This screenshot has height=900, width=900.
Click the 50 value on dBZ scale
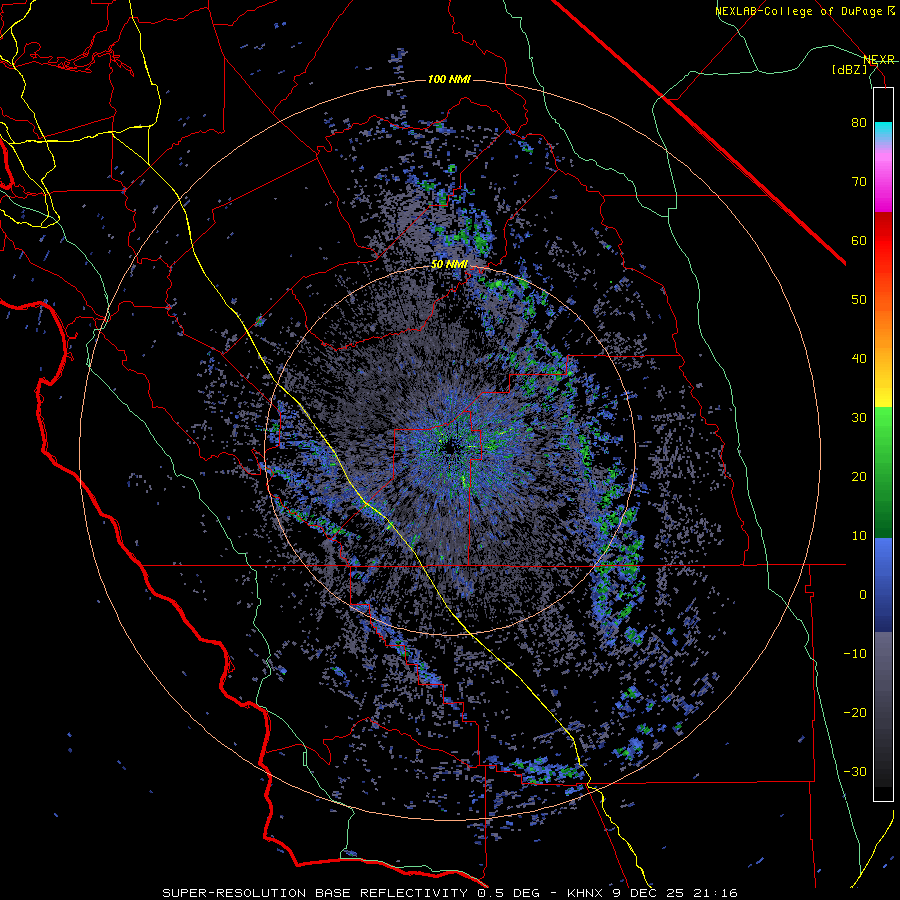click(x=859, y=300)
